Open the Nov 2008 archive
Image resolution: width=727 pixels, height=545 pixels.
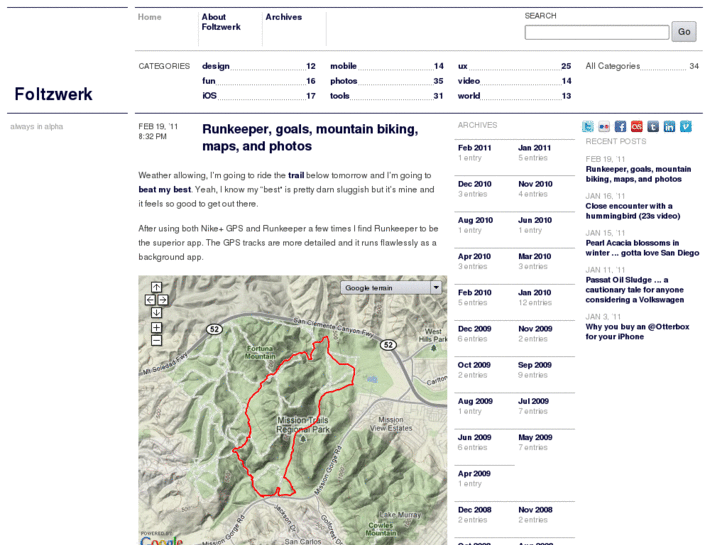[535, 509]
